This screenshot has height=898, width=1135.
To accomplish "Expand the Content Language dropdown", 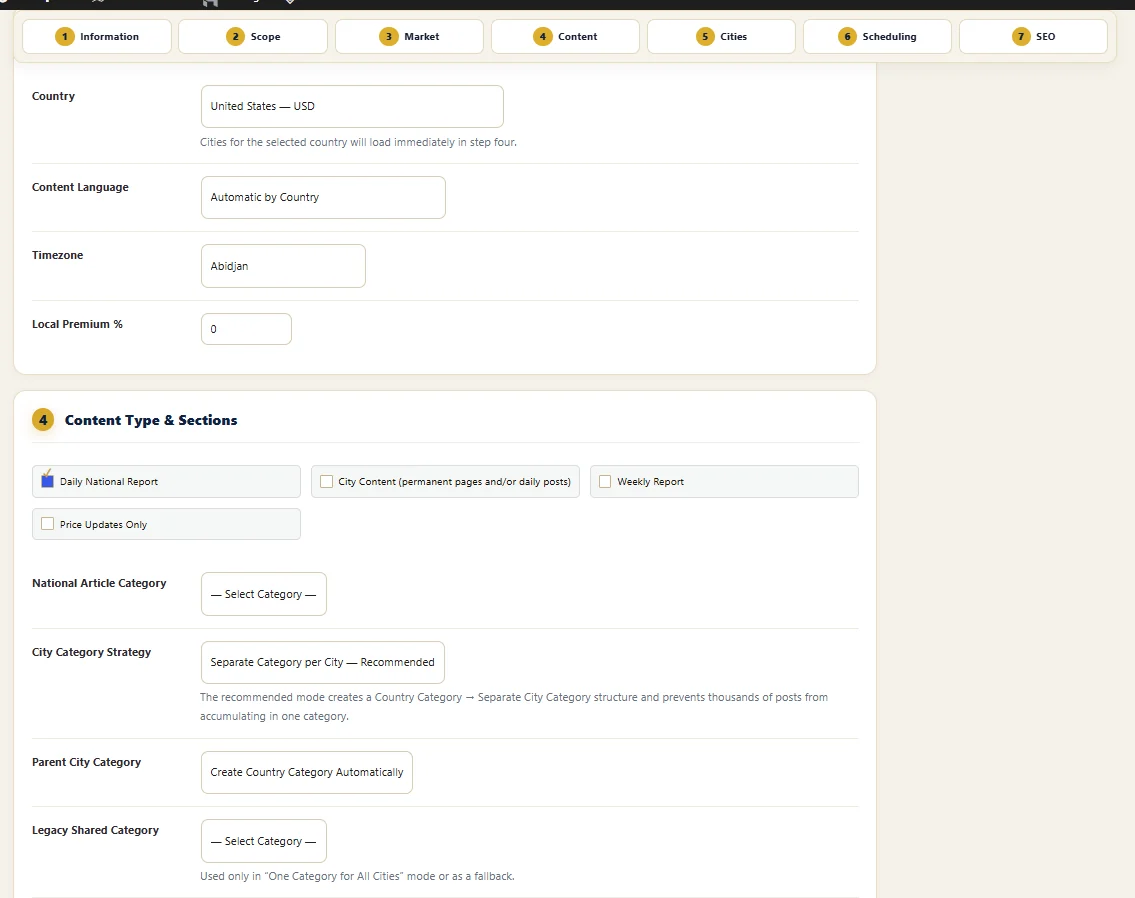I will tap(323, 198).
